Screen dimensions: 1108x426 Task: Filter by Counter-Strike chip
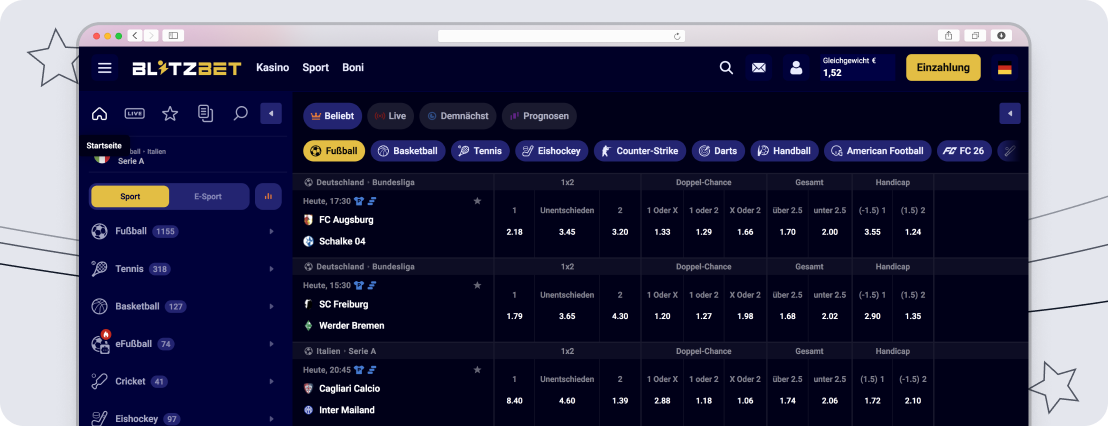pyautogui.click(x=640, y=150)
